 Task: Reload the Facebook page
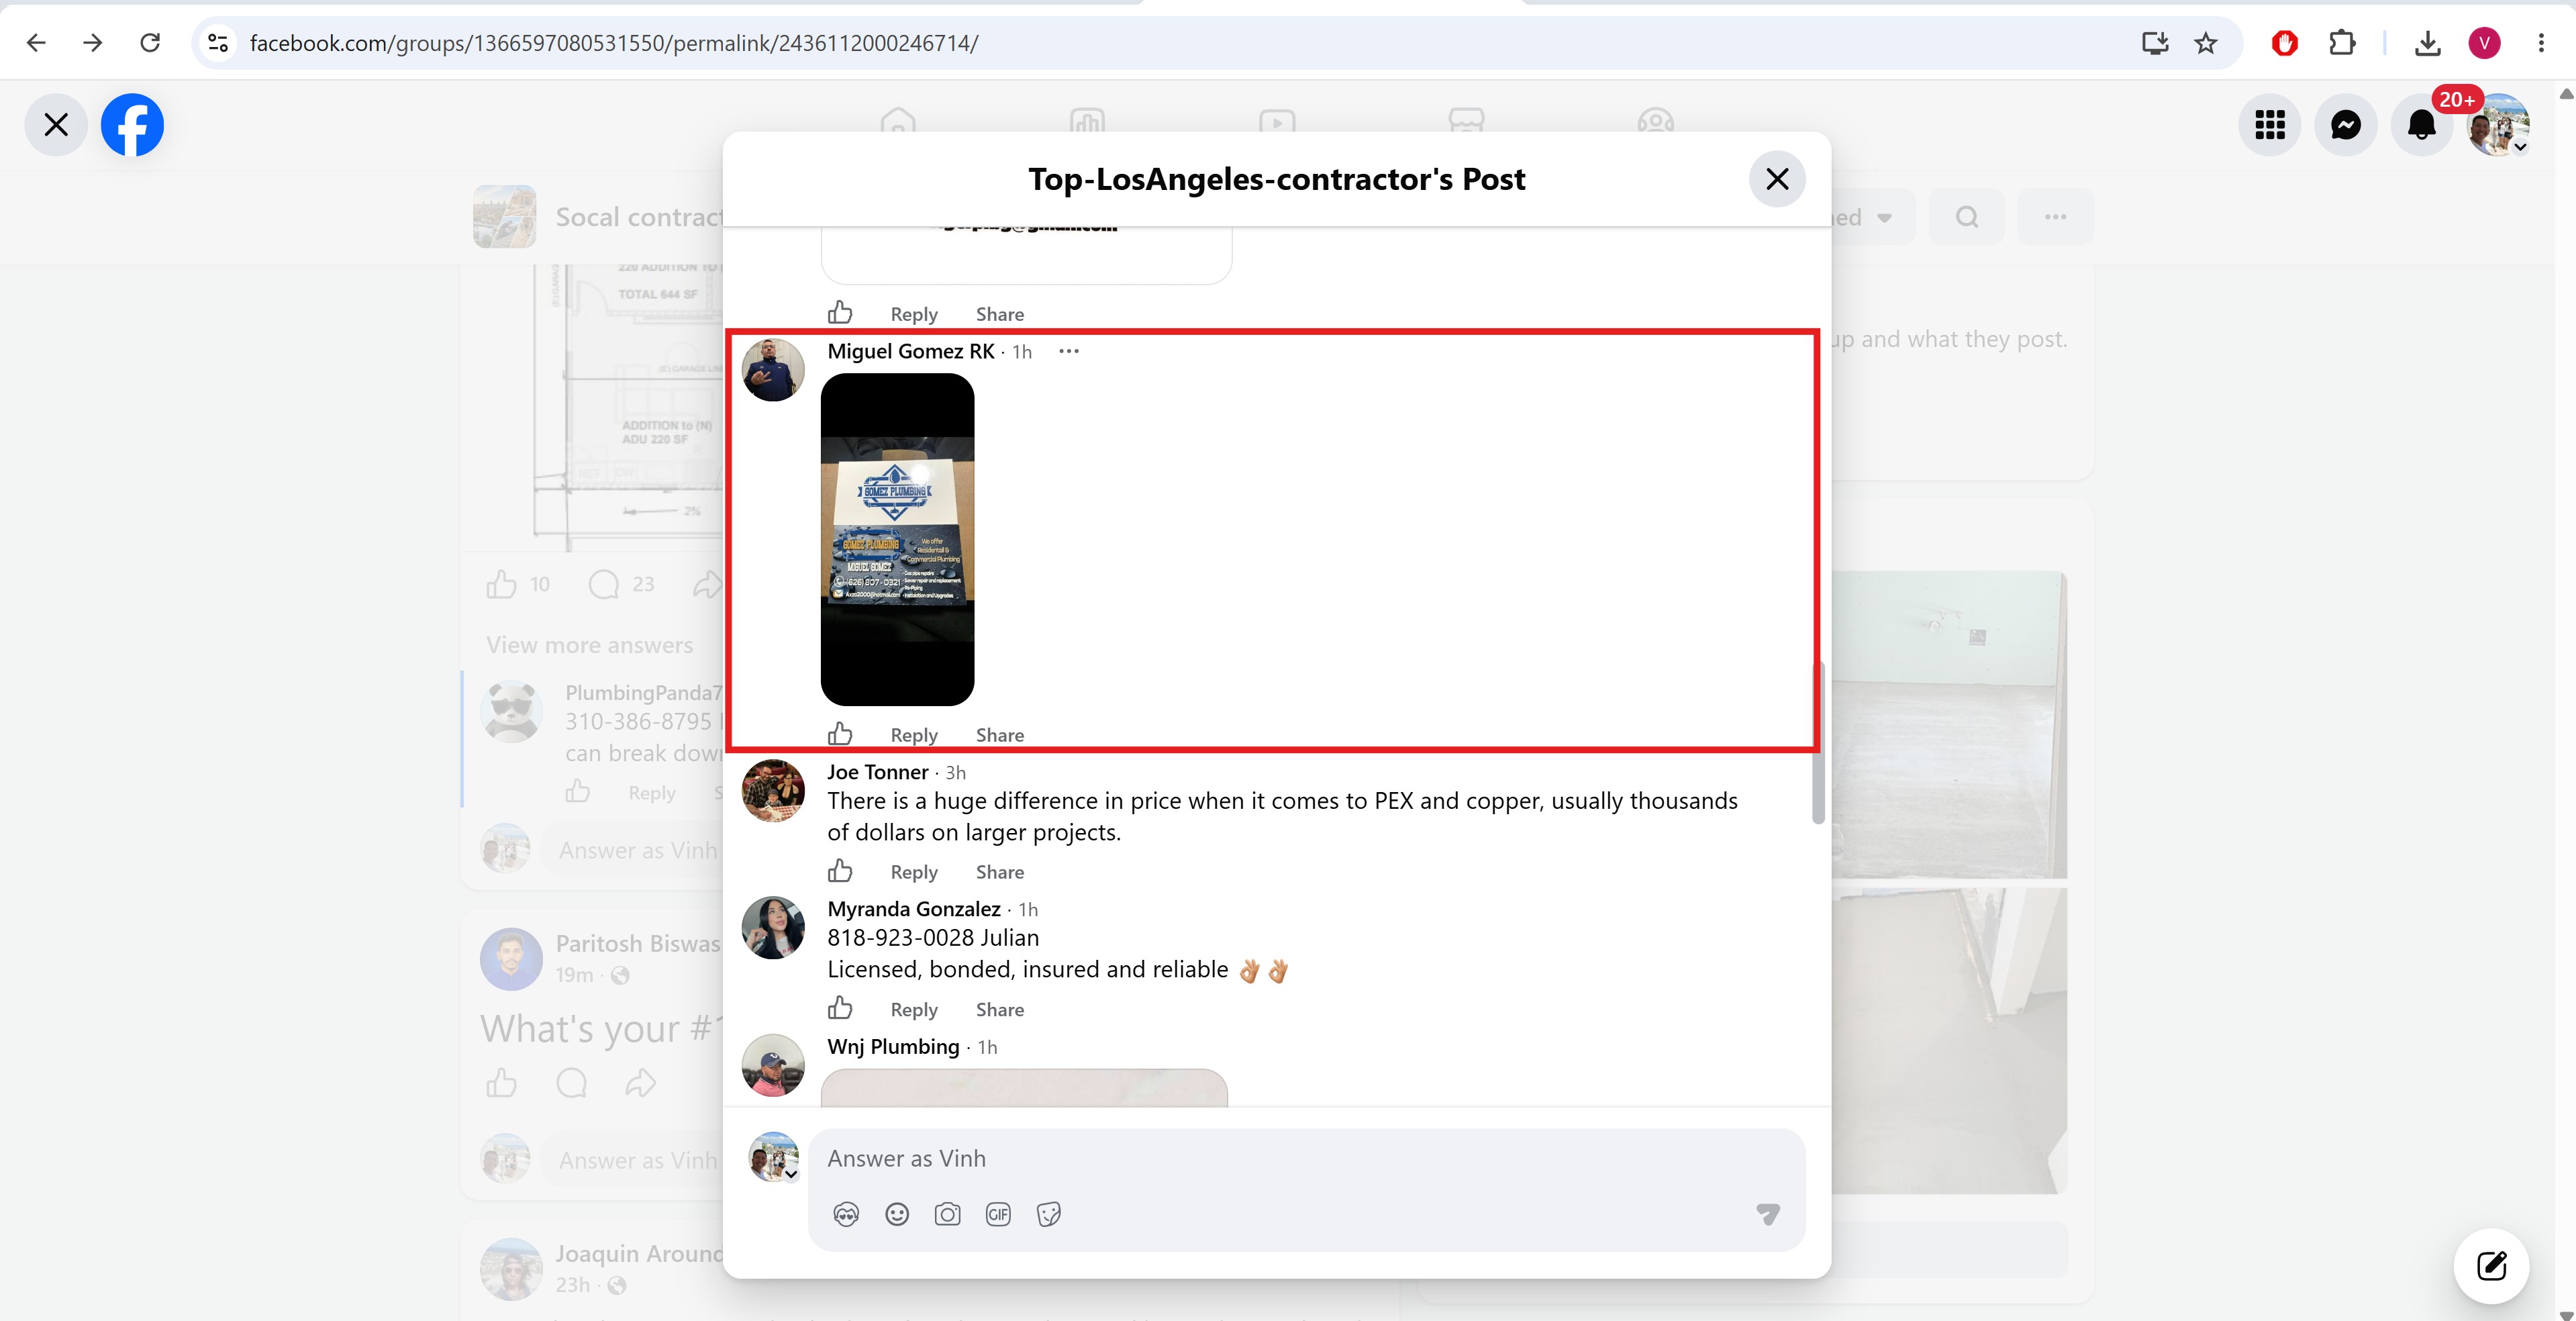pos(150,43)
